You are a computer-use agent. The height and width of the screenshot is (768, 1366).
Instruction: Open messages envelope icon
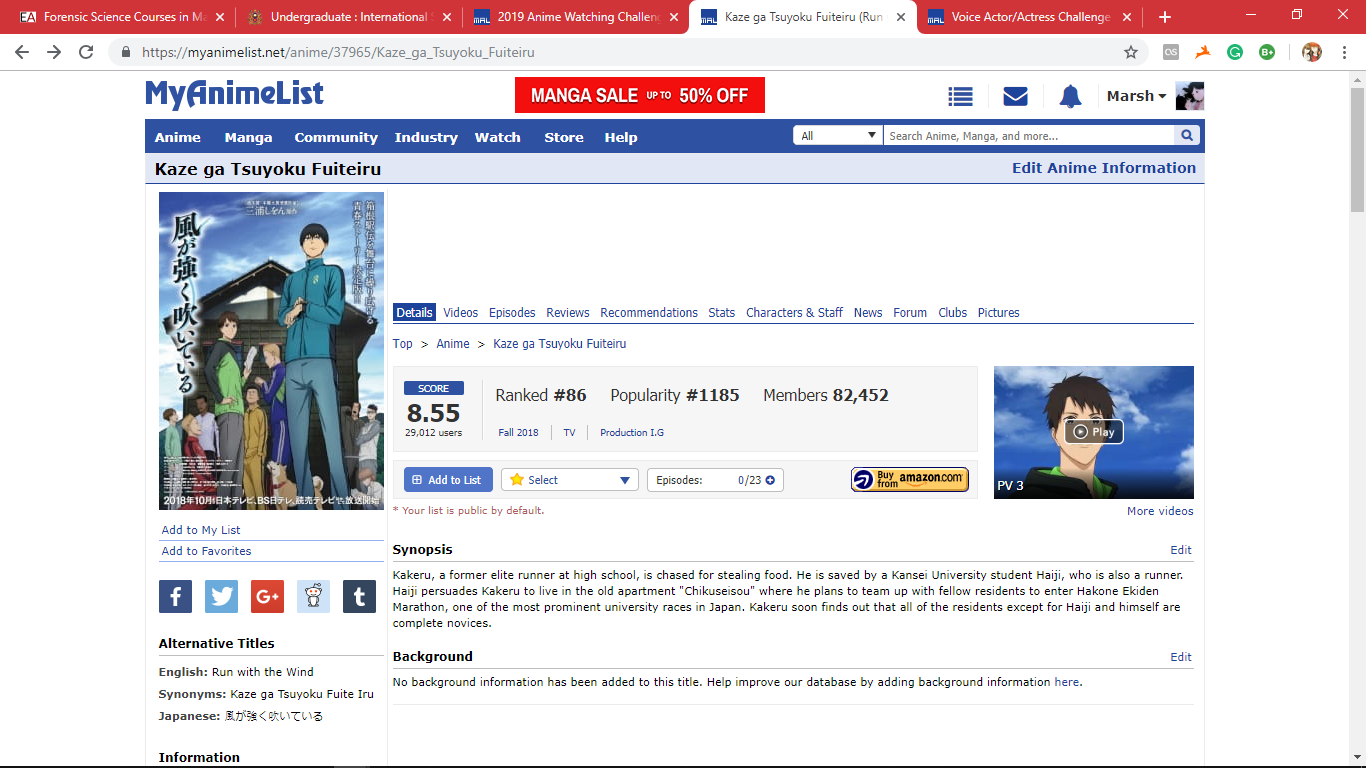pos(1015,96)
